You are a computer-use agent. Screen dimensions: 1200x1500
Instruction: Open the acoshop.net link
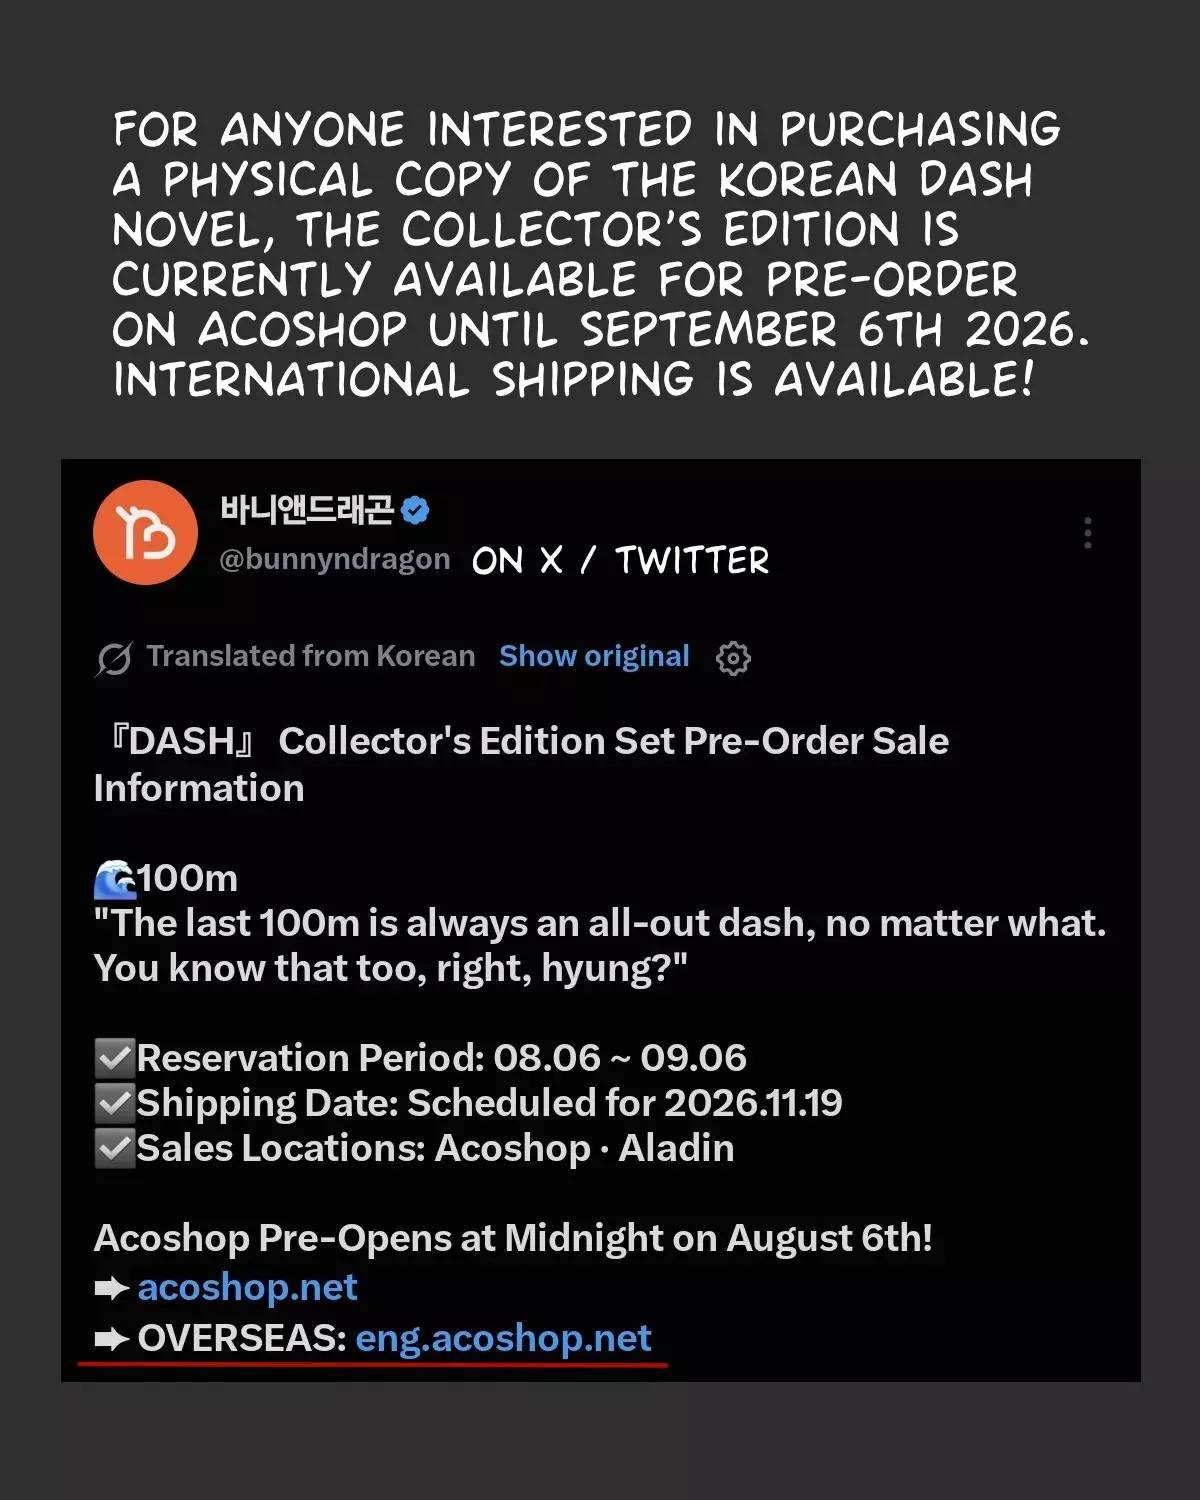(x=247, y=1288)
